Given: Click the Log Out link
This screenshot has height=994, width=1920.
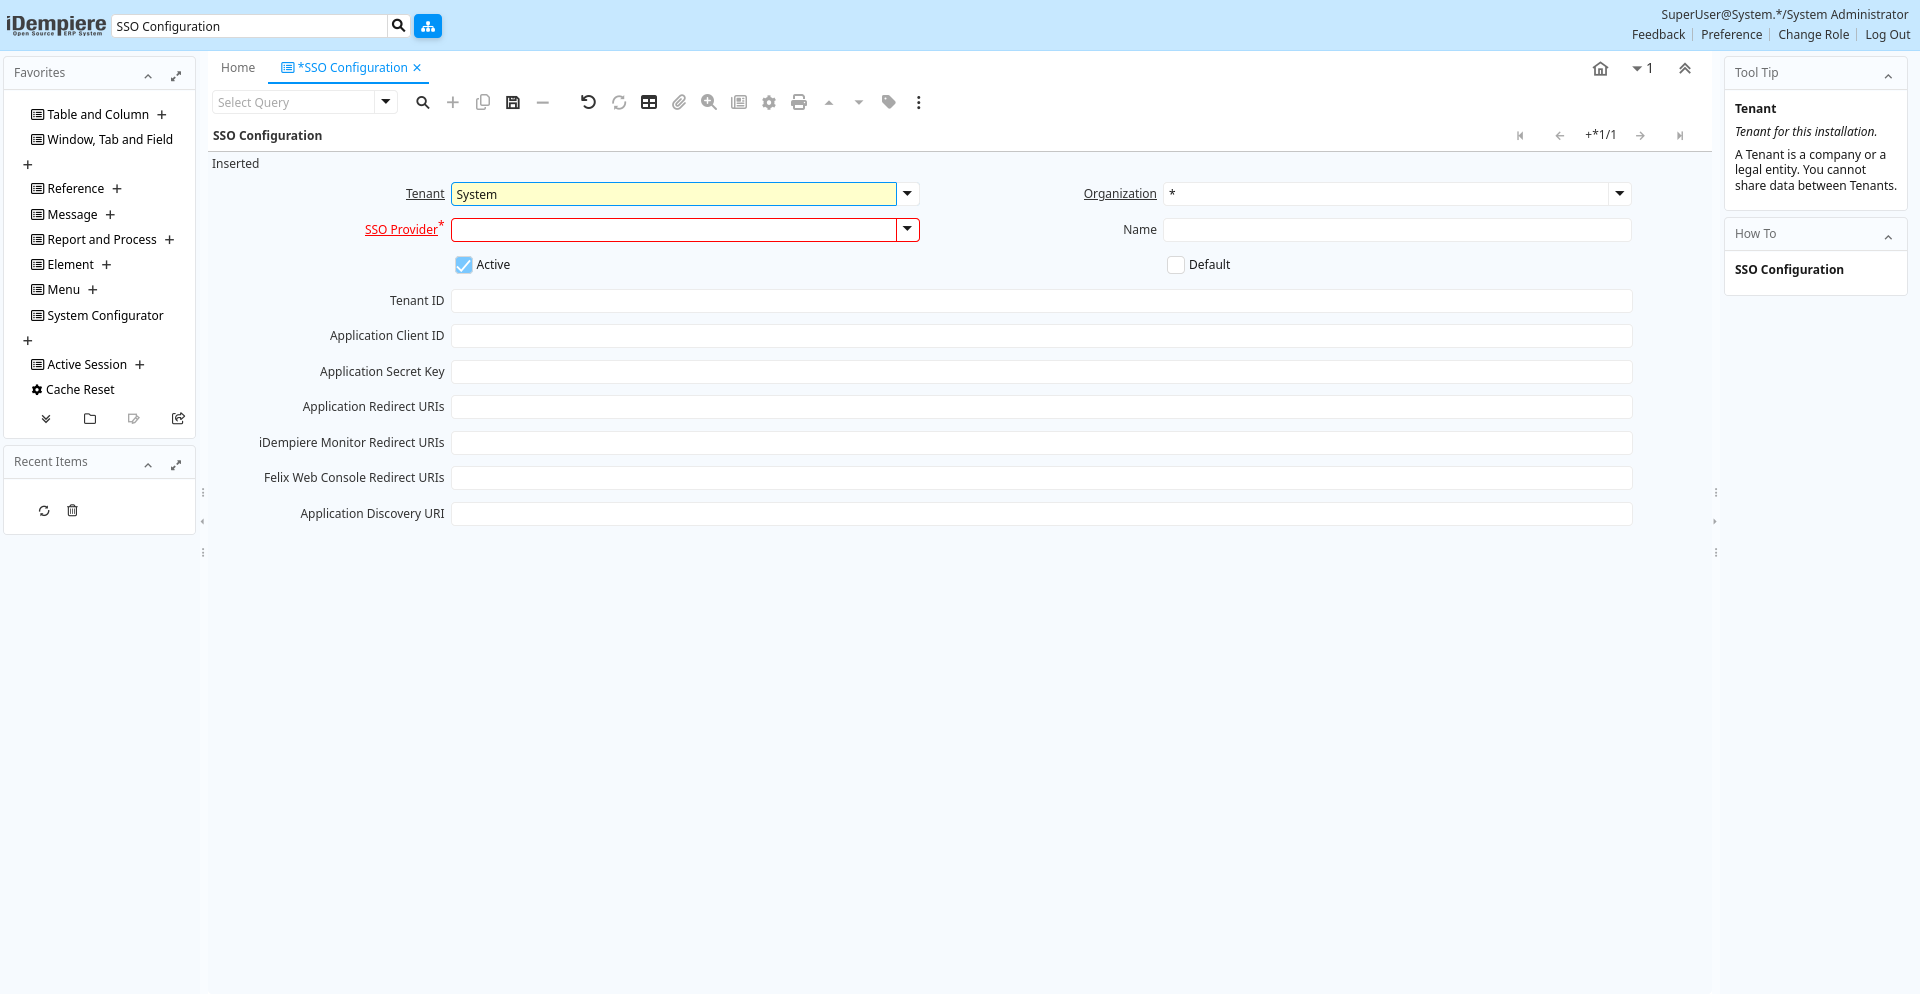Looking at the screenshot, I should 1887,35.
